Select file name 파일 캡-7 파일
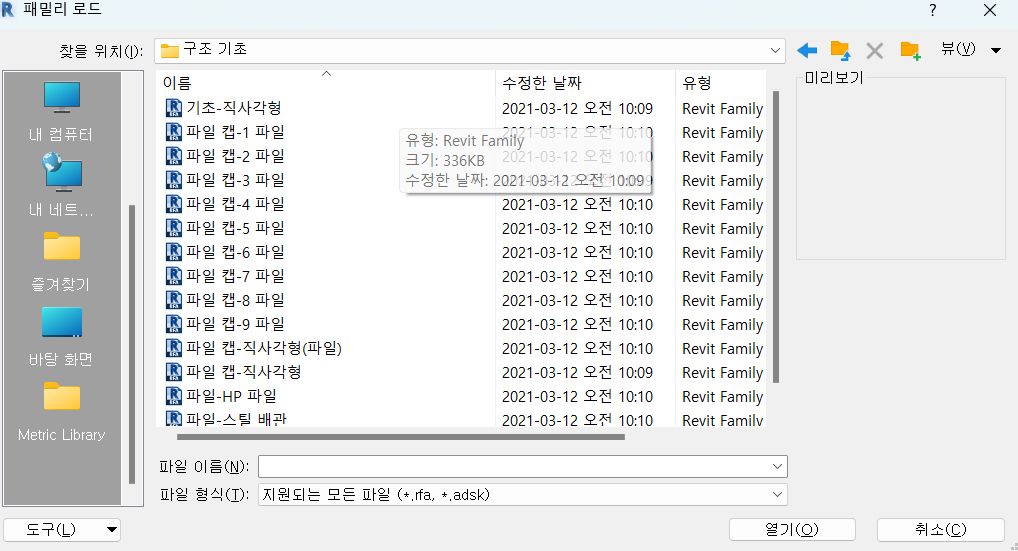Image resolution: width=1018 pixels, height=551 pixels. point(236,276)
